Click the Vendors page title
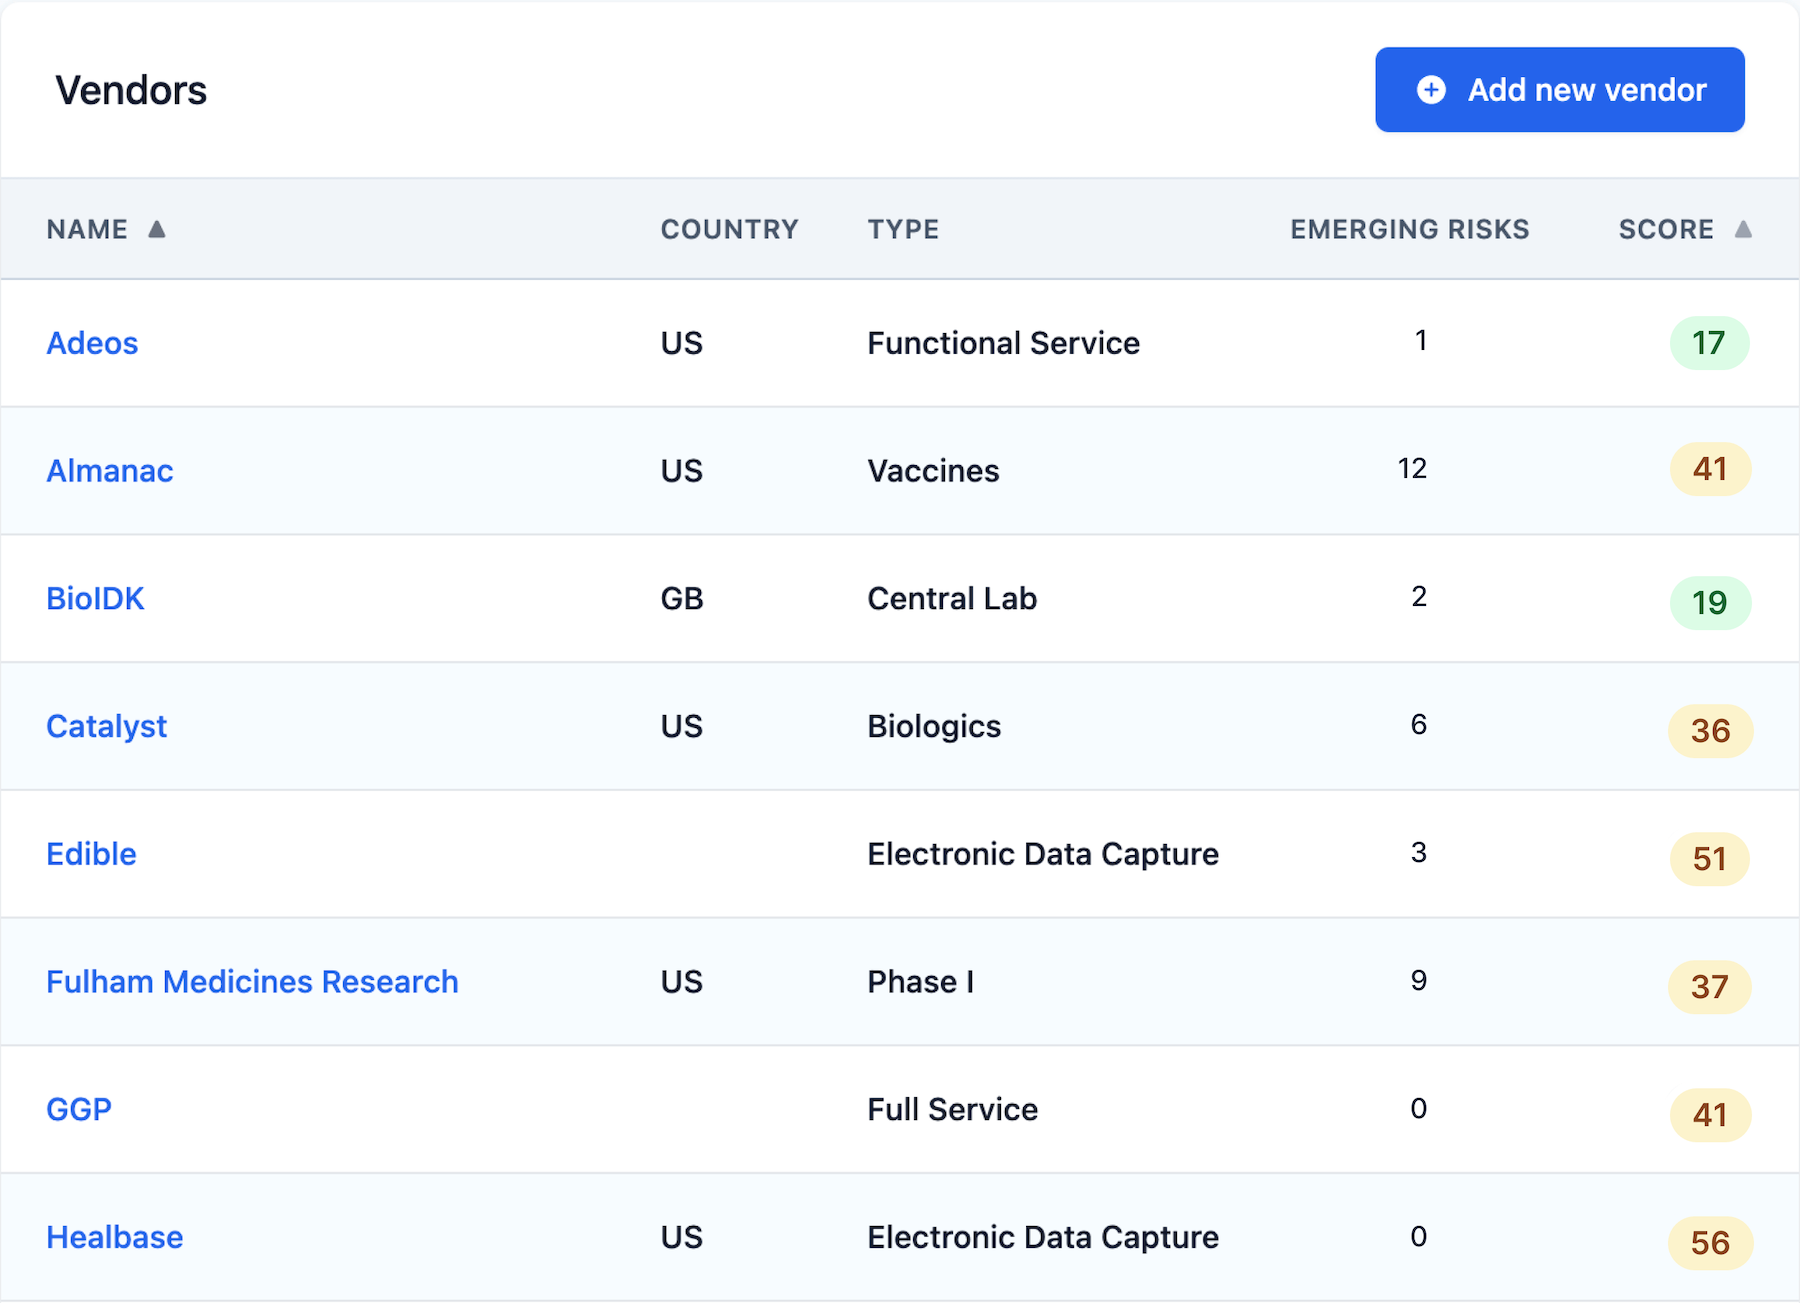Image resolution: width=1800 pixels, height=1303 pixels. (x=132, y=89)
